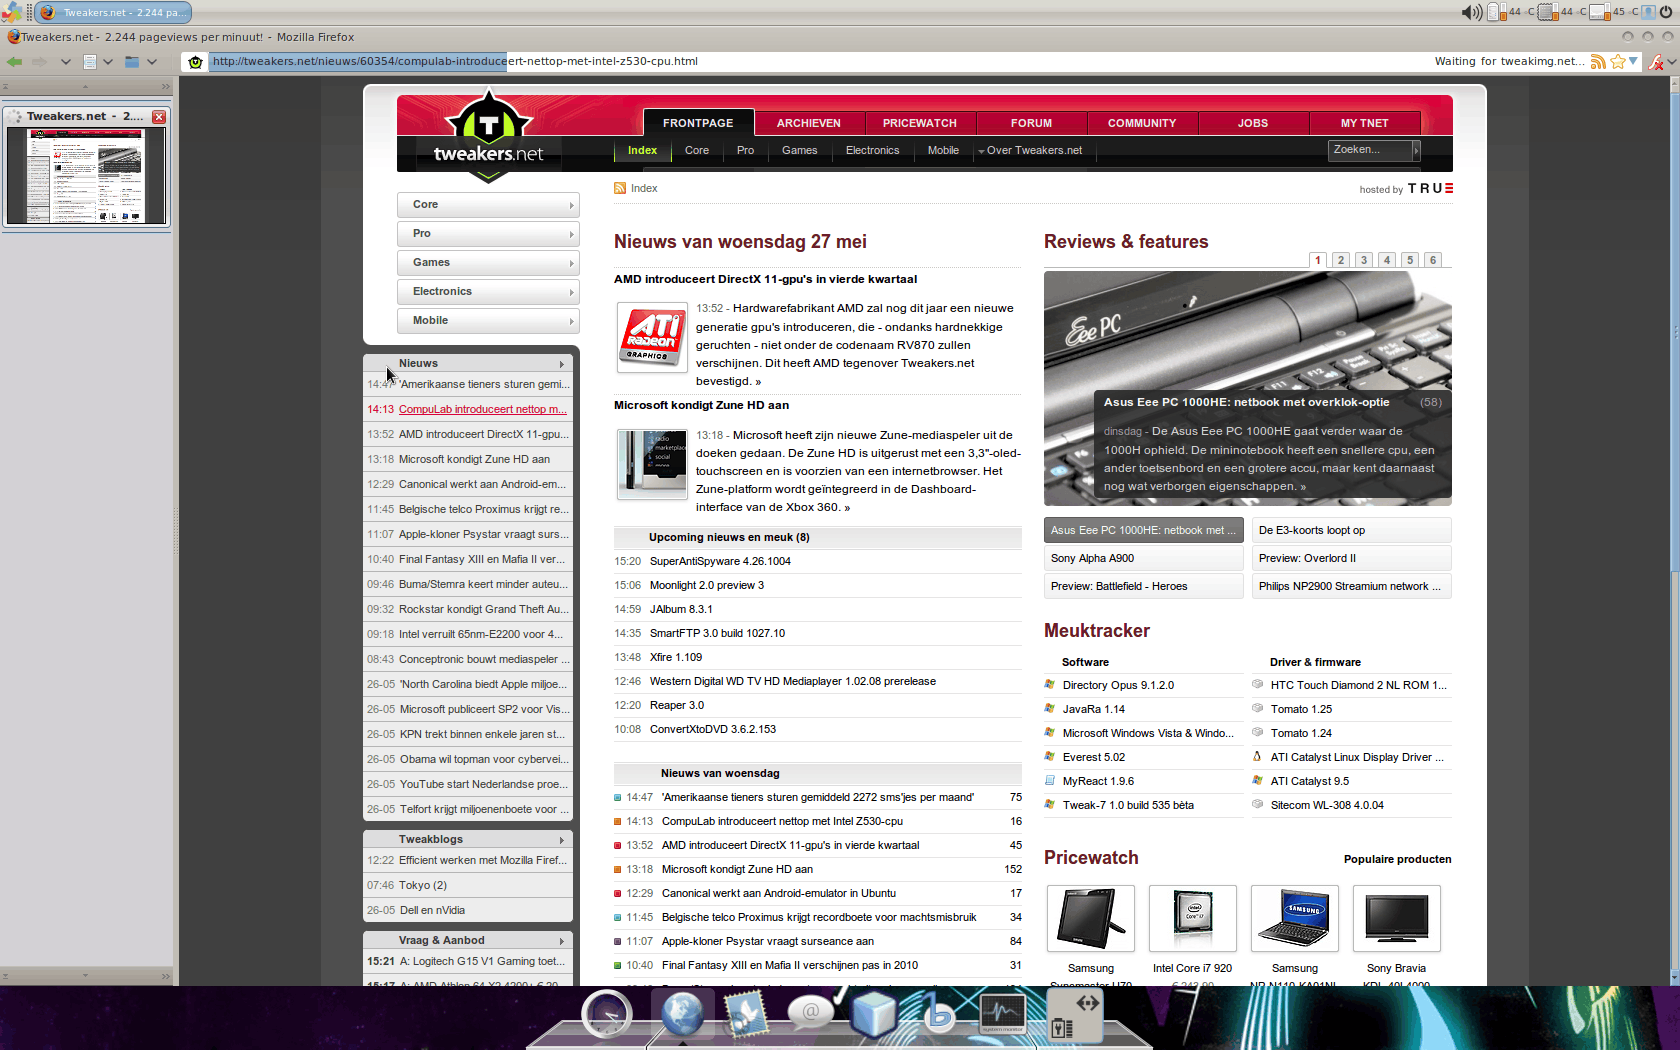
Task: Open the address bar history dropdown triangle
Action: pyautogui.click(x=1633, y=61)
